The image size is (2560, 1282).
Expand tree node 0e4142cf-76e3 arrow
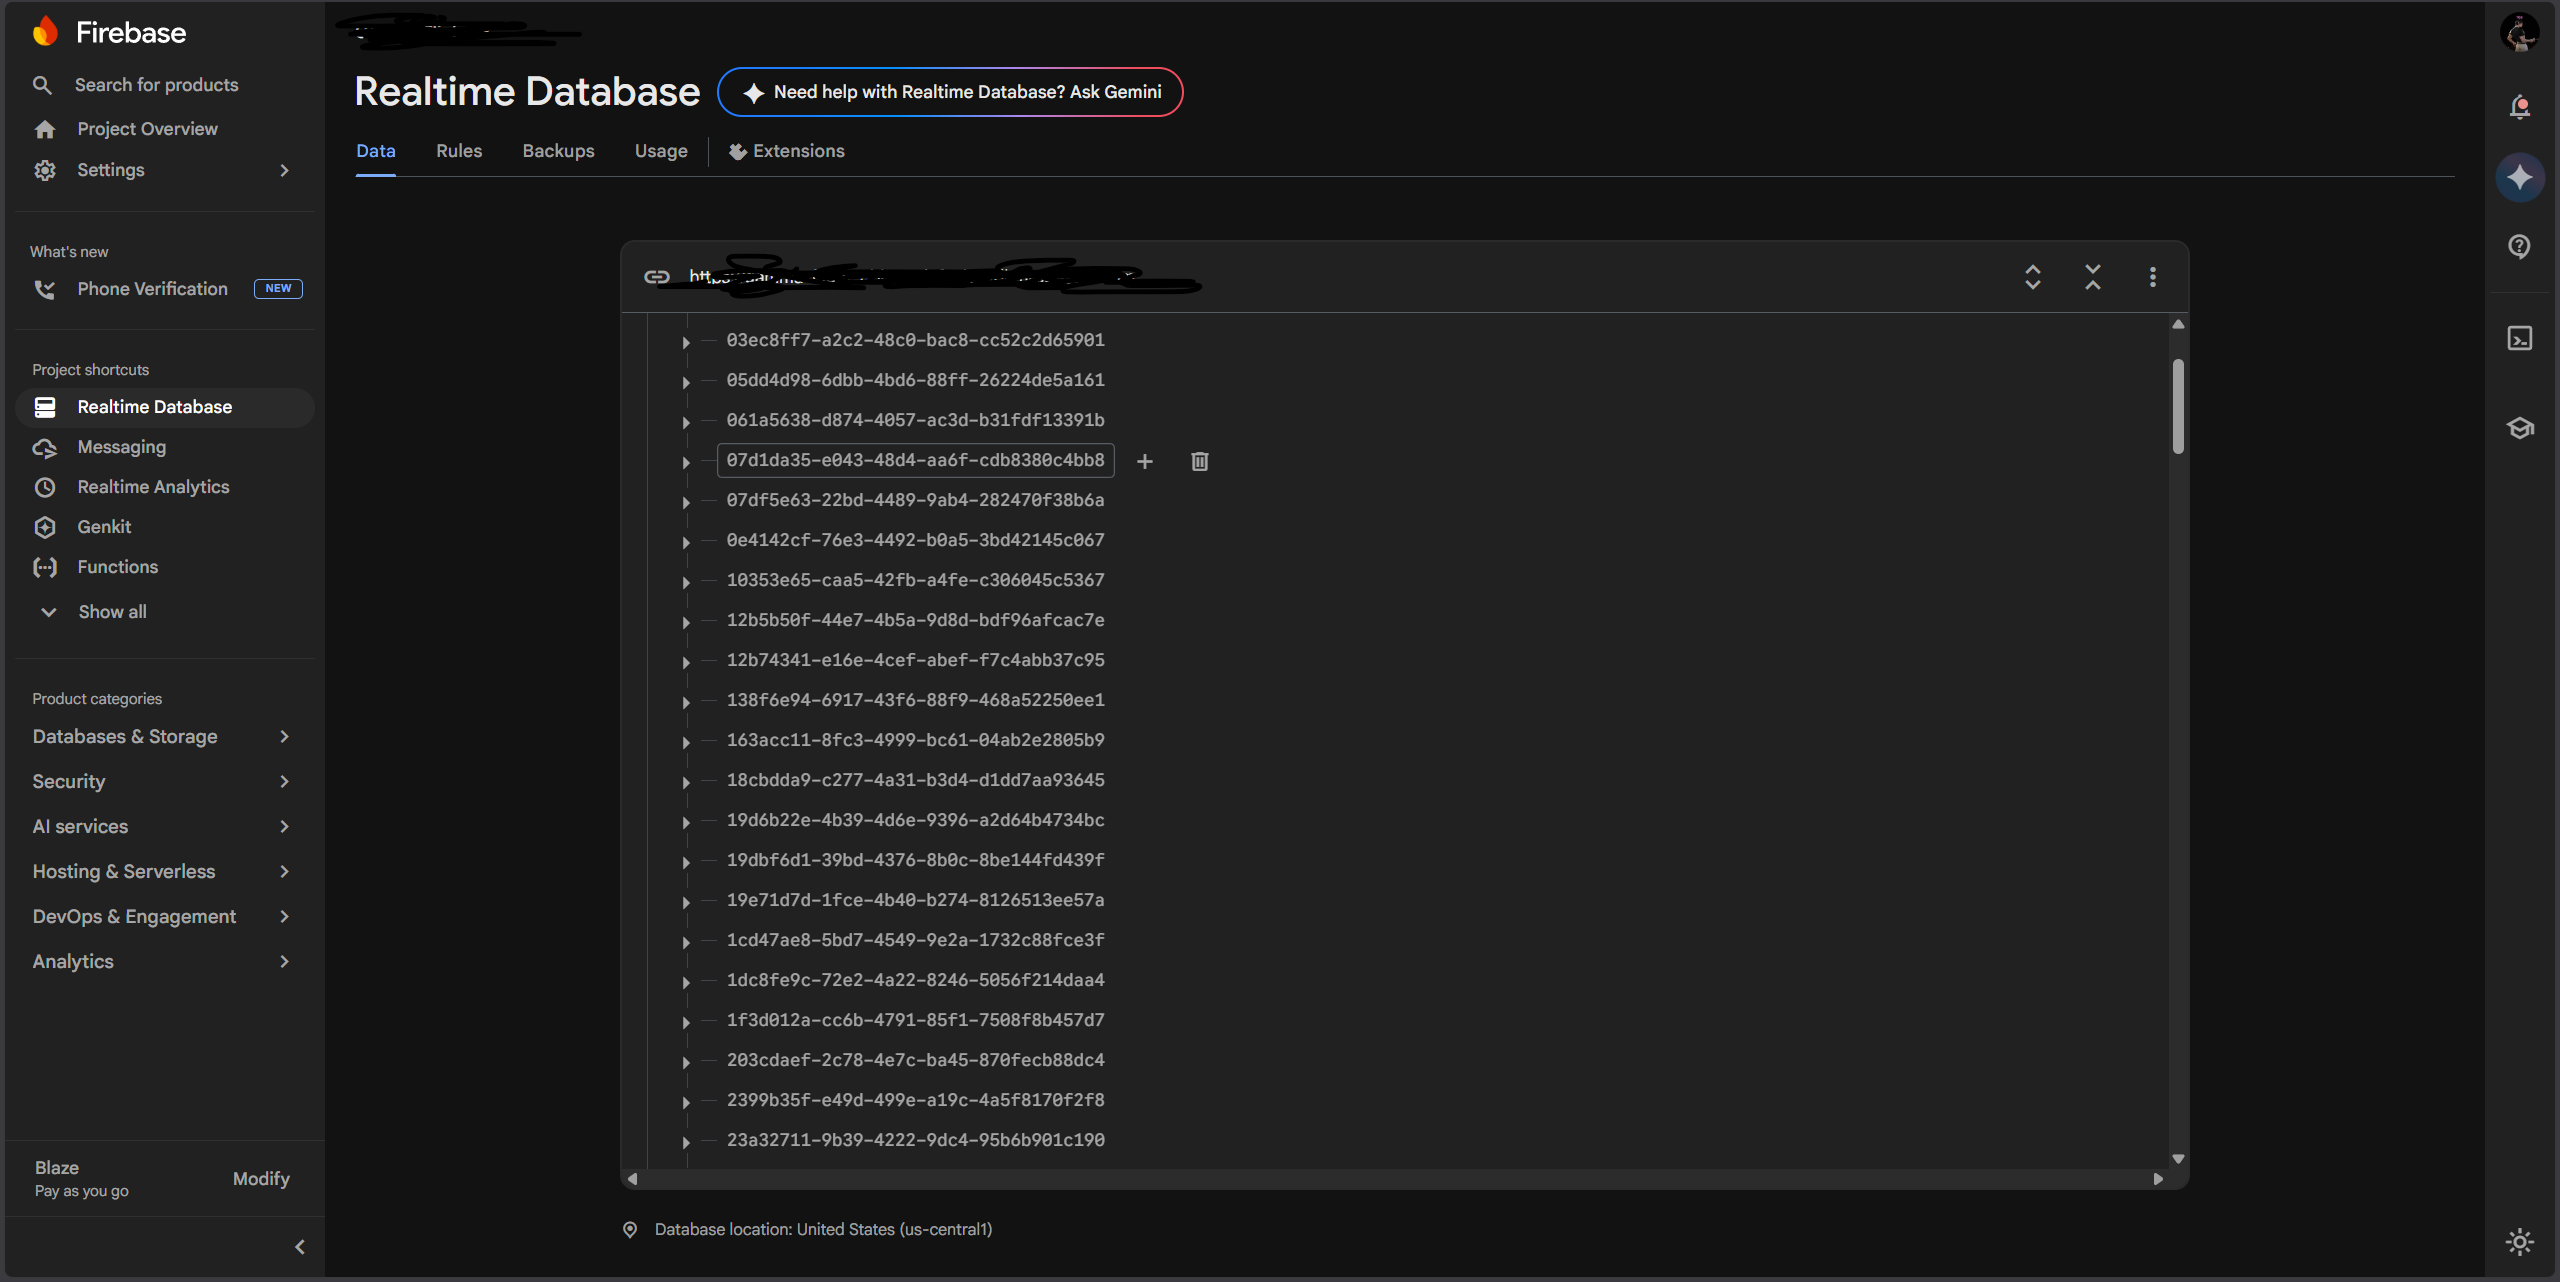686,542
